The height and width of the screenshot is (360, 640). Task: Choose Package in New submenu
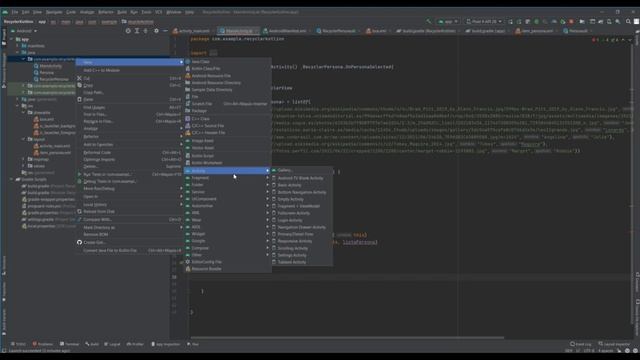click(x=227, y=111)
